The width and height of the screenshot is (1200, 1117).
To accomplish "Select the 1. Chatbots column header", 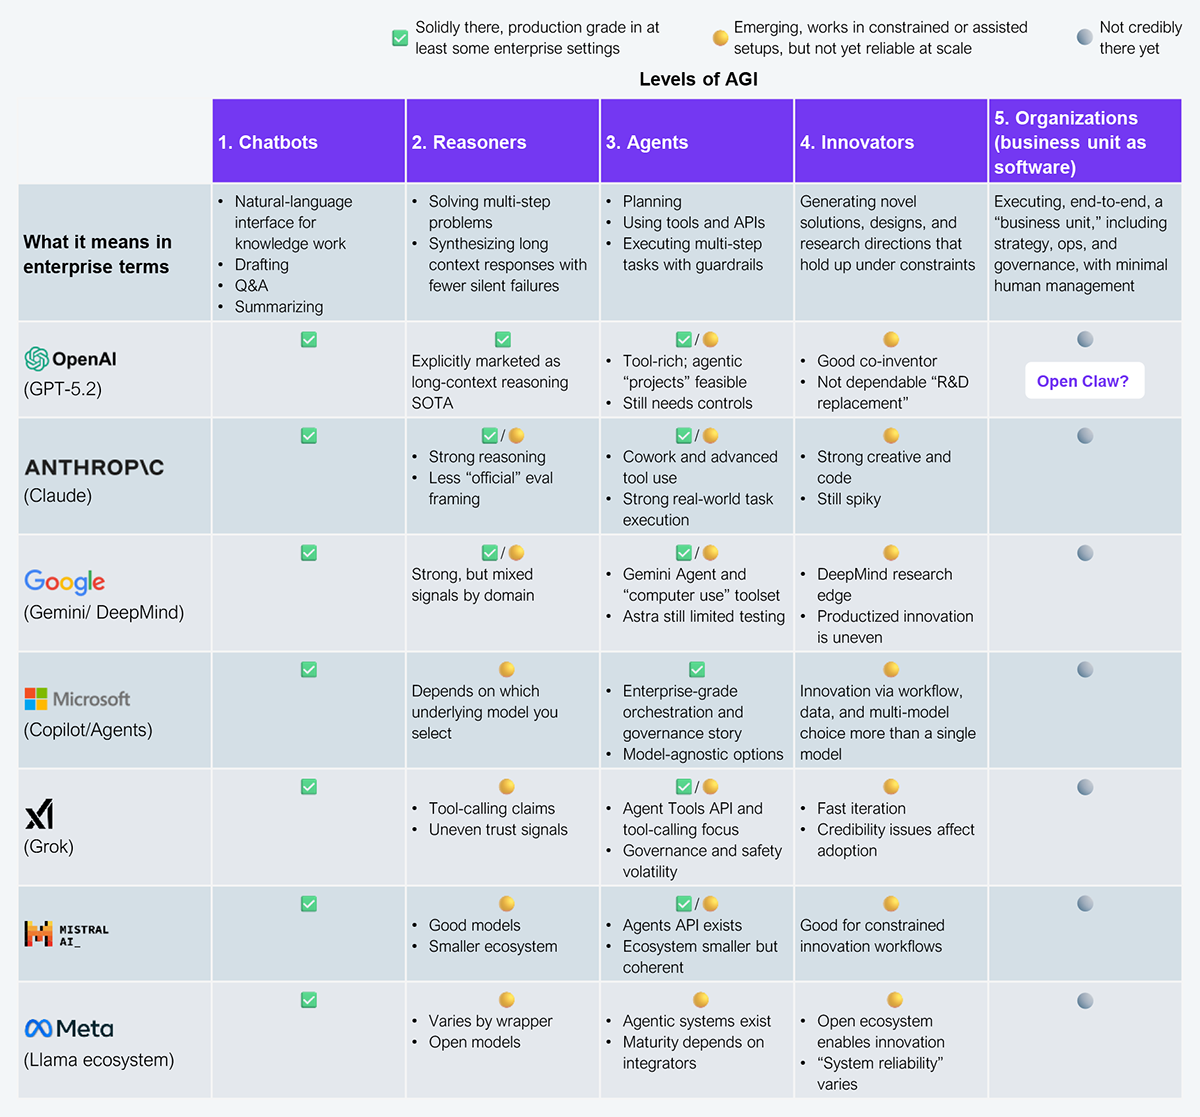I will (x=309, y=142).
